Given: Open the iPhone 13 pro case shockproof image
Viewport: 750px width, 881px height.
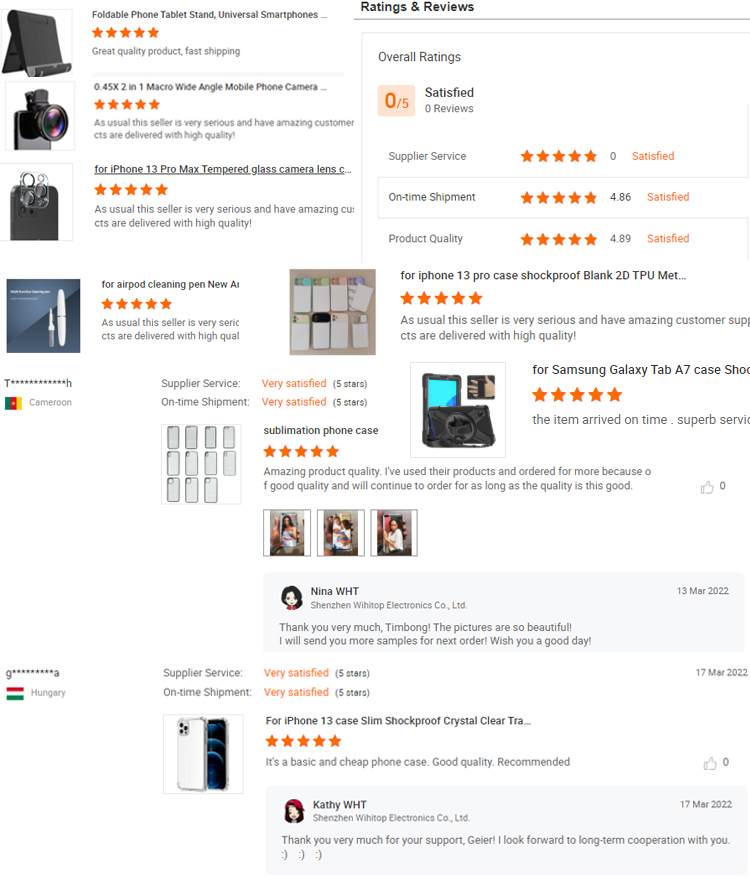Looking at the screenshot, I should point(333,312).
